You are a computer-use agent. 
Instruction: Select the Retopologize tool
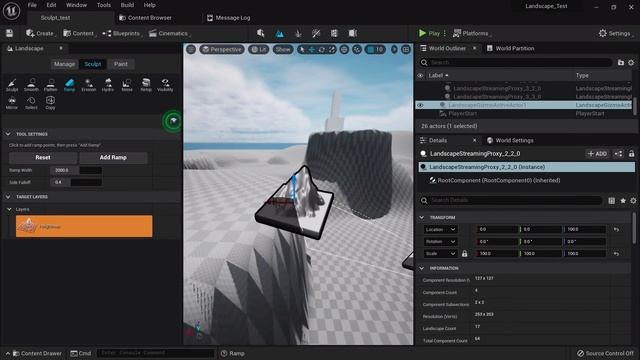[x=146, y=85]
